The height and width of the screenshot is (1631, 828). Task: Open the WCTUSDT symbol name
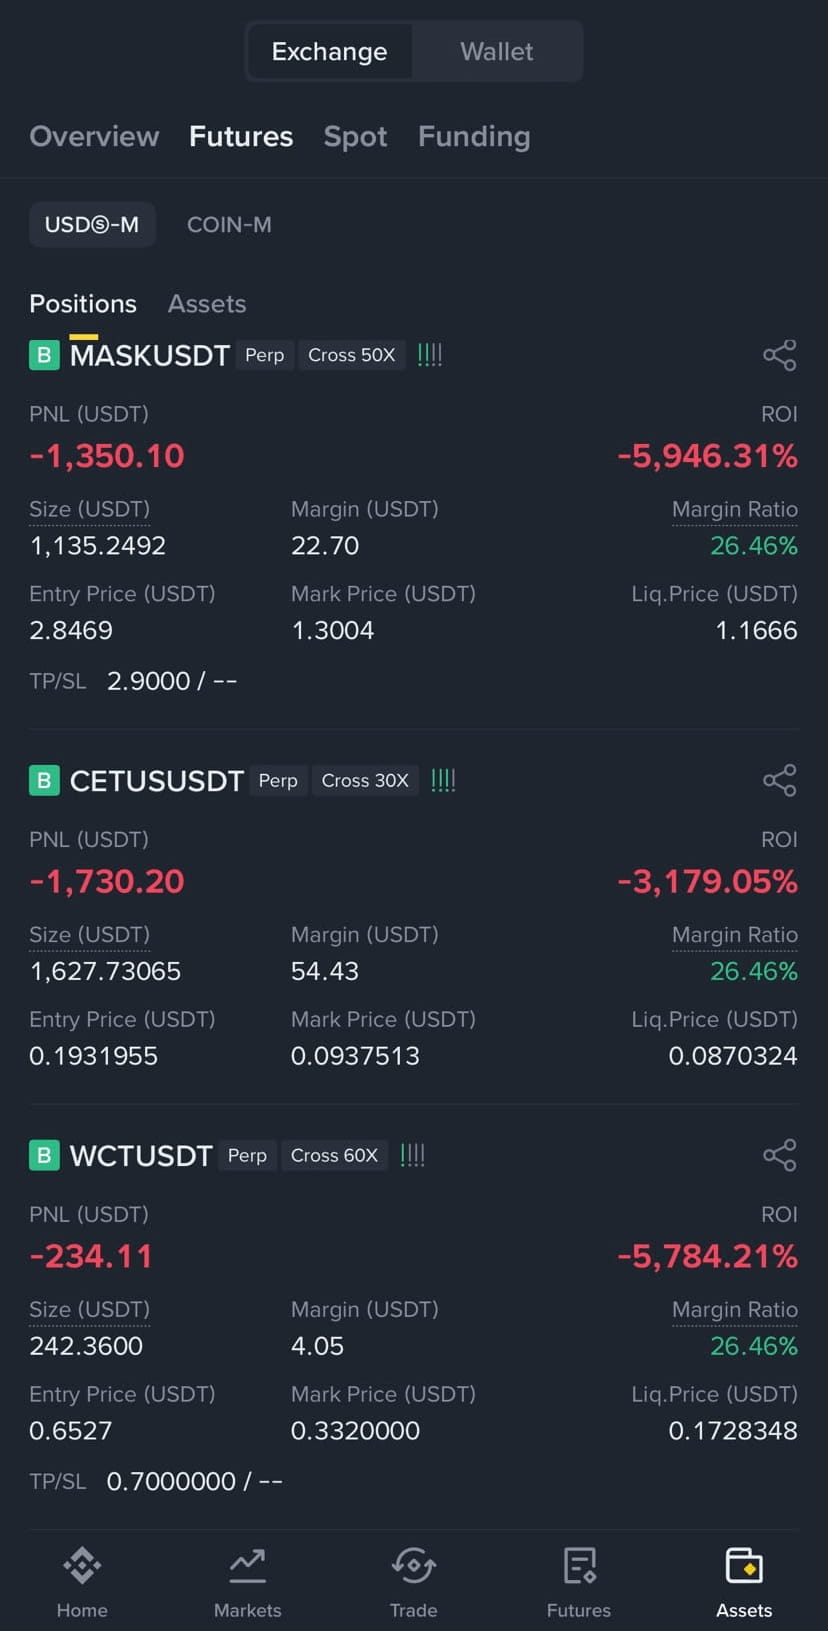(x=141, y=1155)
